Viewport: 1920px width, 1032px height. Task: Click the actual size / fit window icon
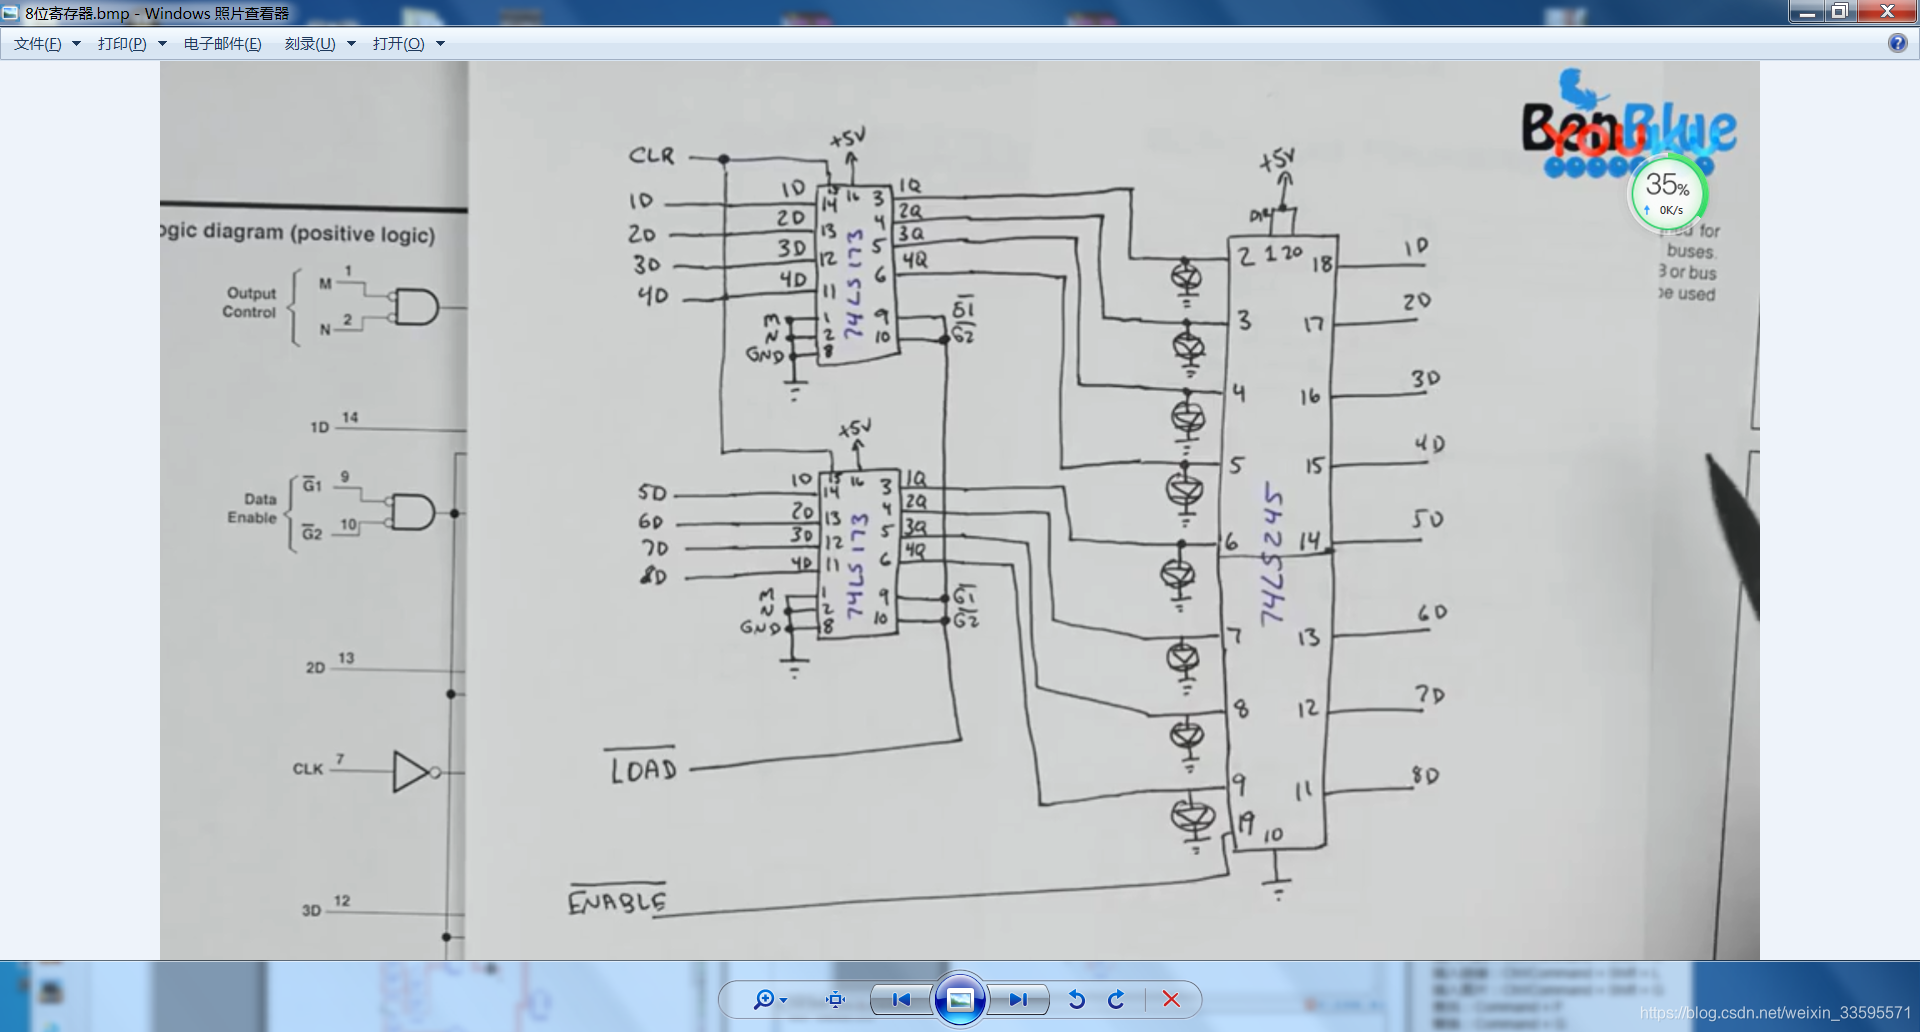pyautogui.click(x=835, y=999)
